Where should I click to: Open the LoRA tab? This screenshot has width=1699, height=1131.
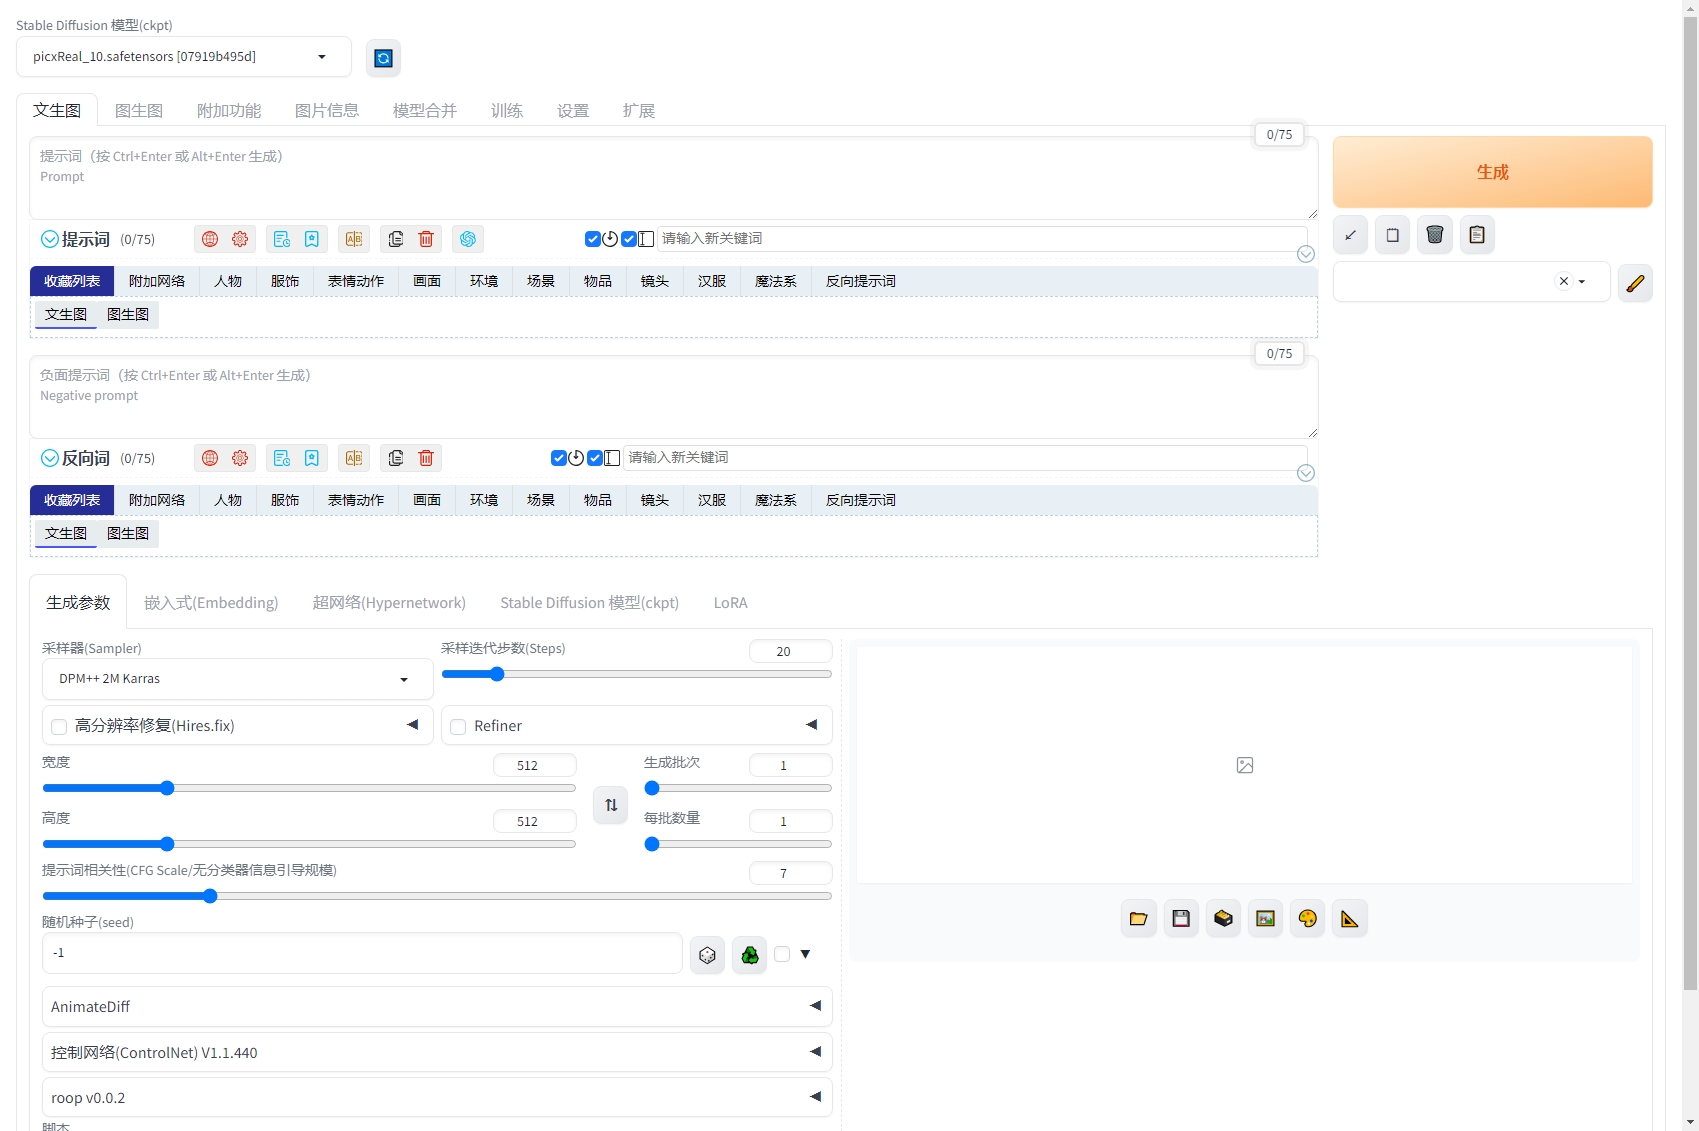(730, 603)
